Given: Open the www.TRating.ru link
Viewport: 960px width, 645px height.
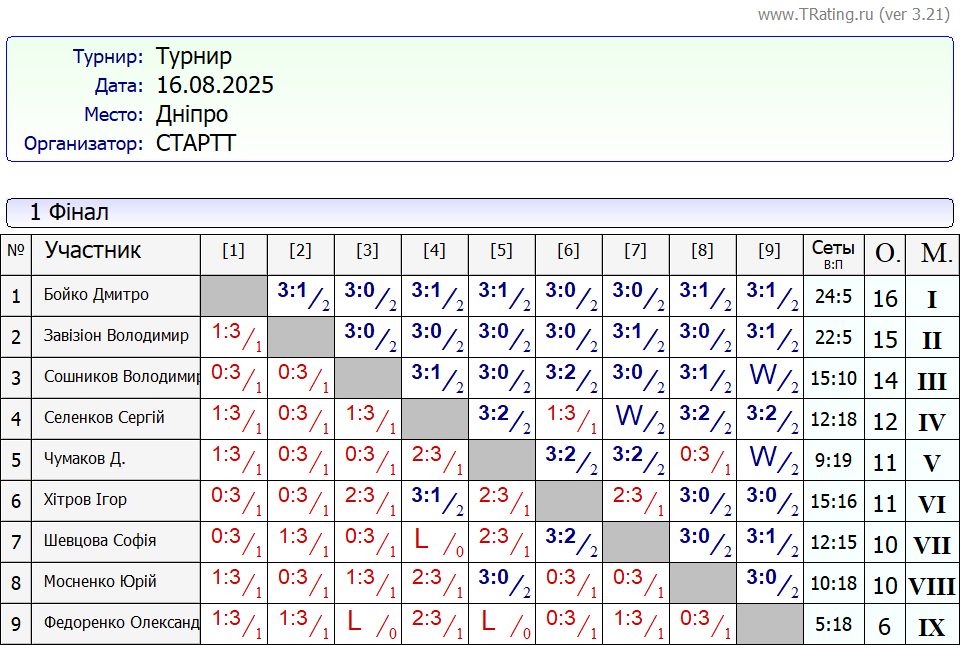Looking at the screenshot, I should tap(816, 14).
